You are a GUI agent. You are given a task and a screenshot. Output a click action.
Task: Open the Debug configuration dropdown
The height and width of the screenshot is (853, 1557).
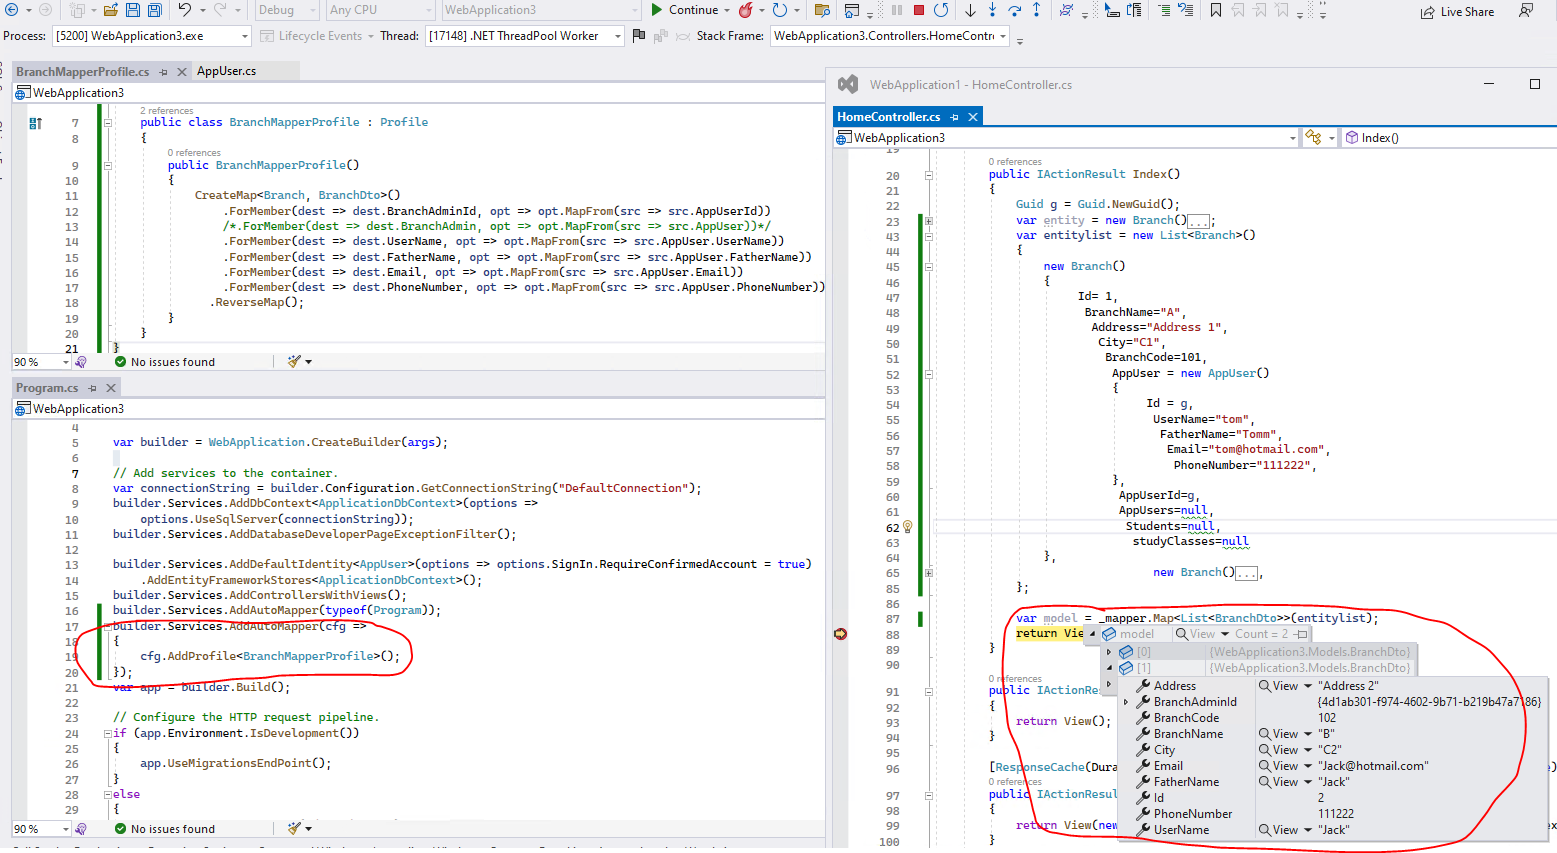285,10
